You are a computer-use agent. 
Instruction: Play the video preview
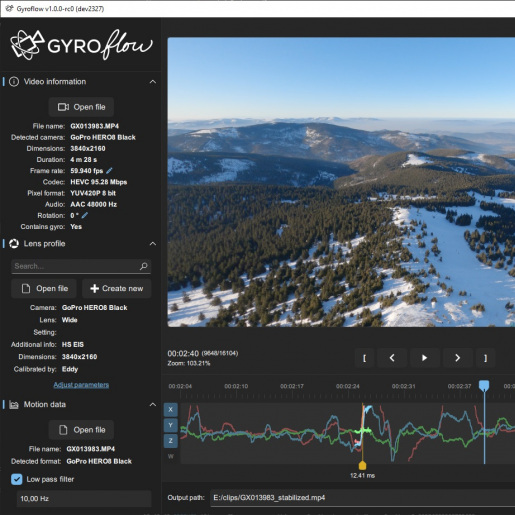(424, 358)
